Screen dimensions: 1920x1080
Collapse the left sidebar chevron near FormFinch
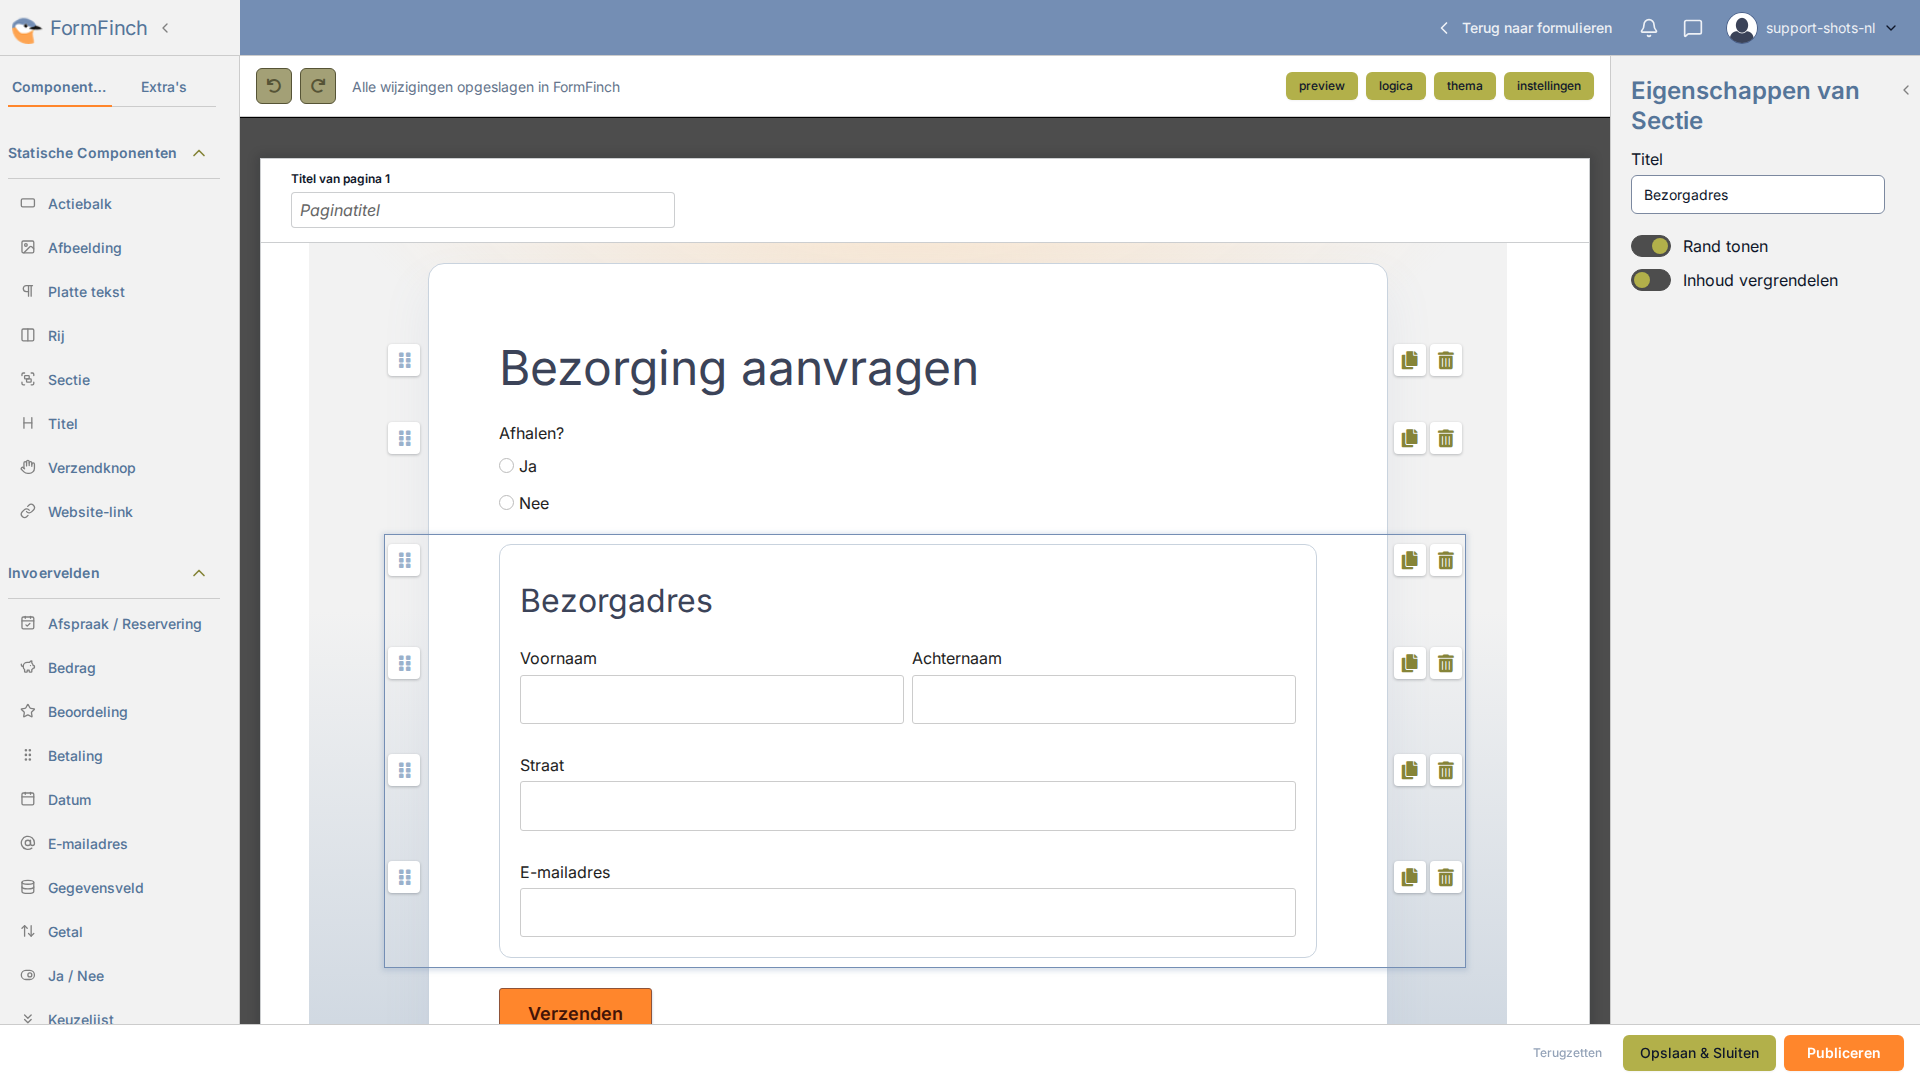(165, 28)
